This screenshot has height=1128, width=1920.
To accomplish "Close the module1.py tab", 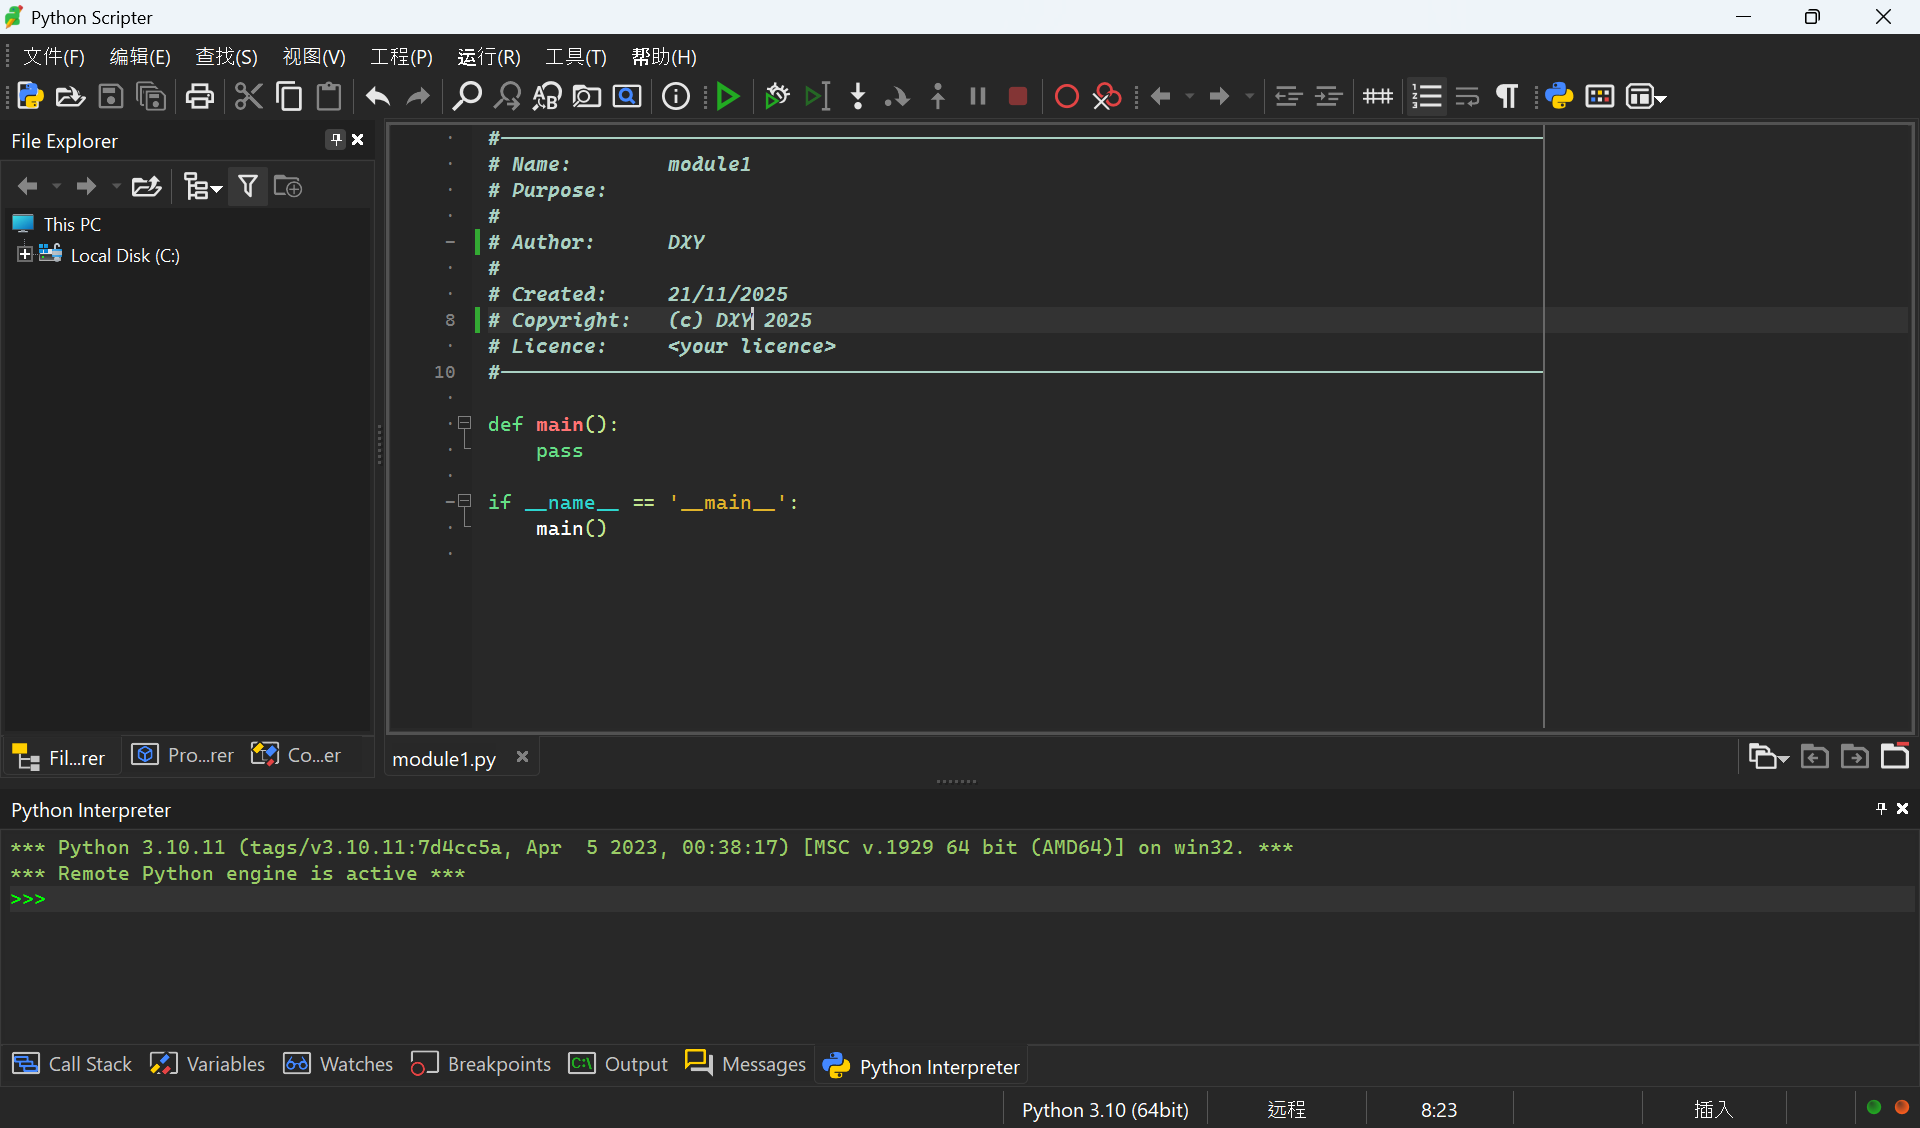I will point(522,757).
